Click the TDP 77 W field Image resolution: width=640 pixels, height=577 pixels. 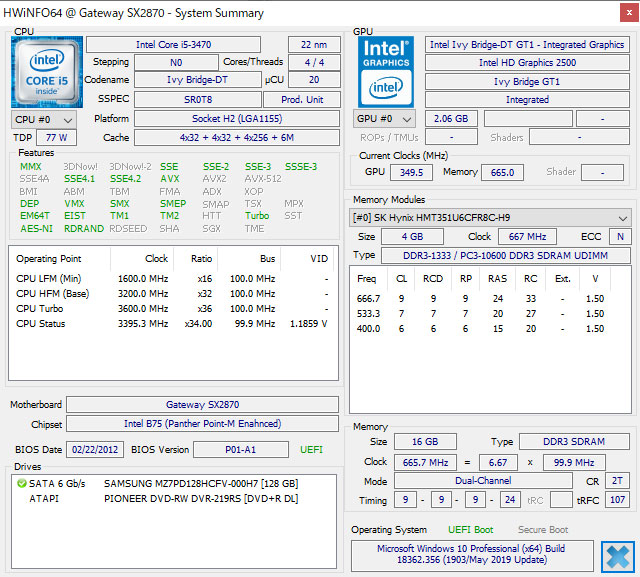(x=56, y=138)
